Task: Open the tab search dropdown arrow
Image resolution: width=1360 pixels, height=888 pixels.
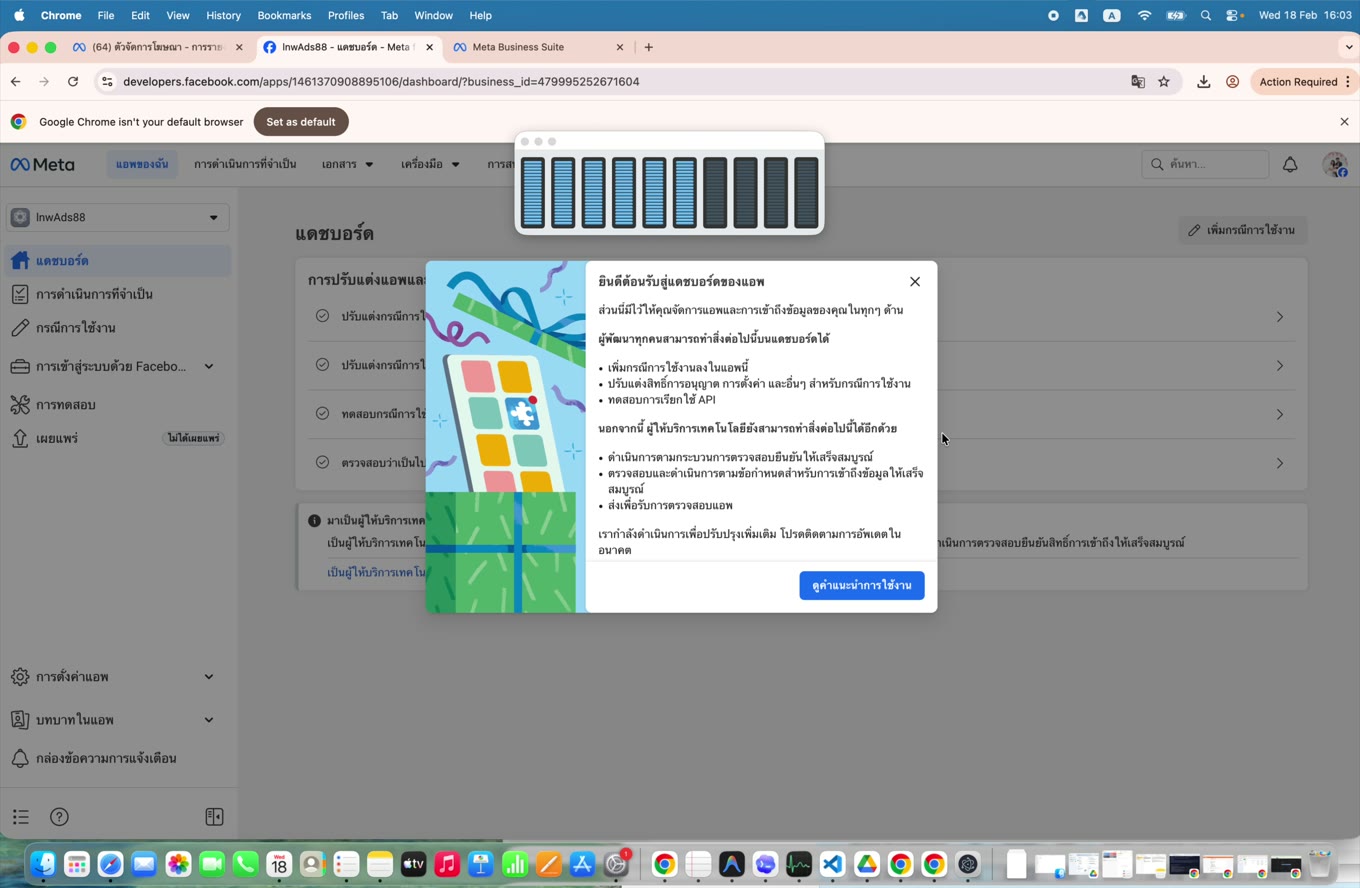Action: [x=1348, y=47]
